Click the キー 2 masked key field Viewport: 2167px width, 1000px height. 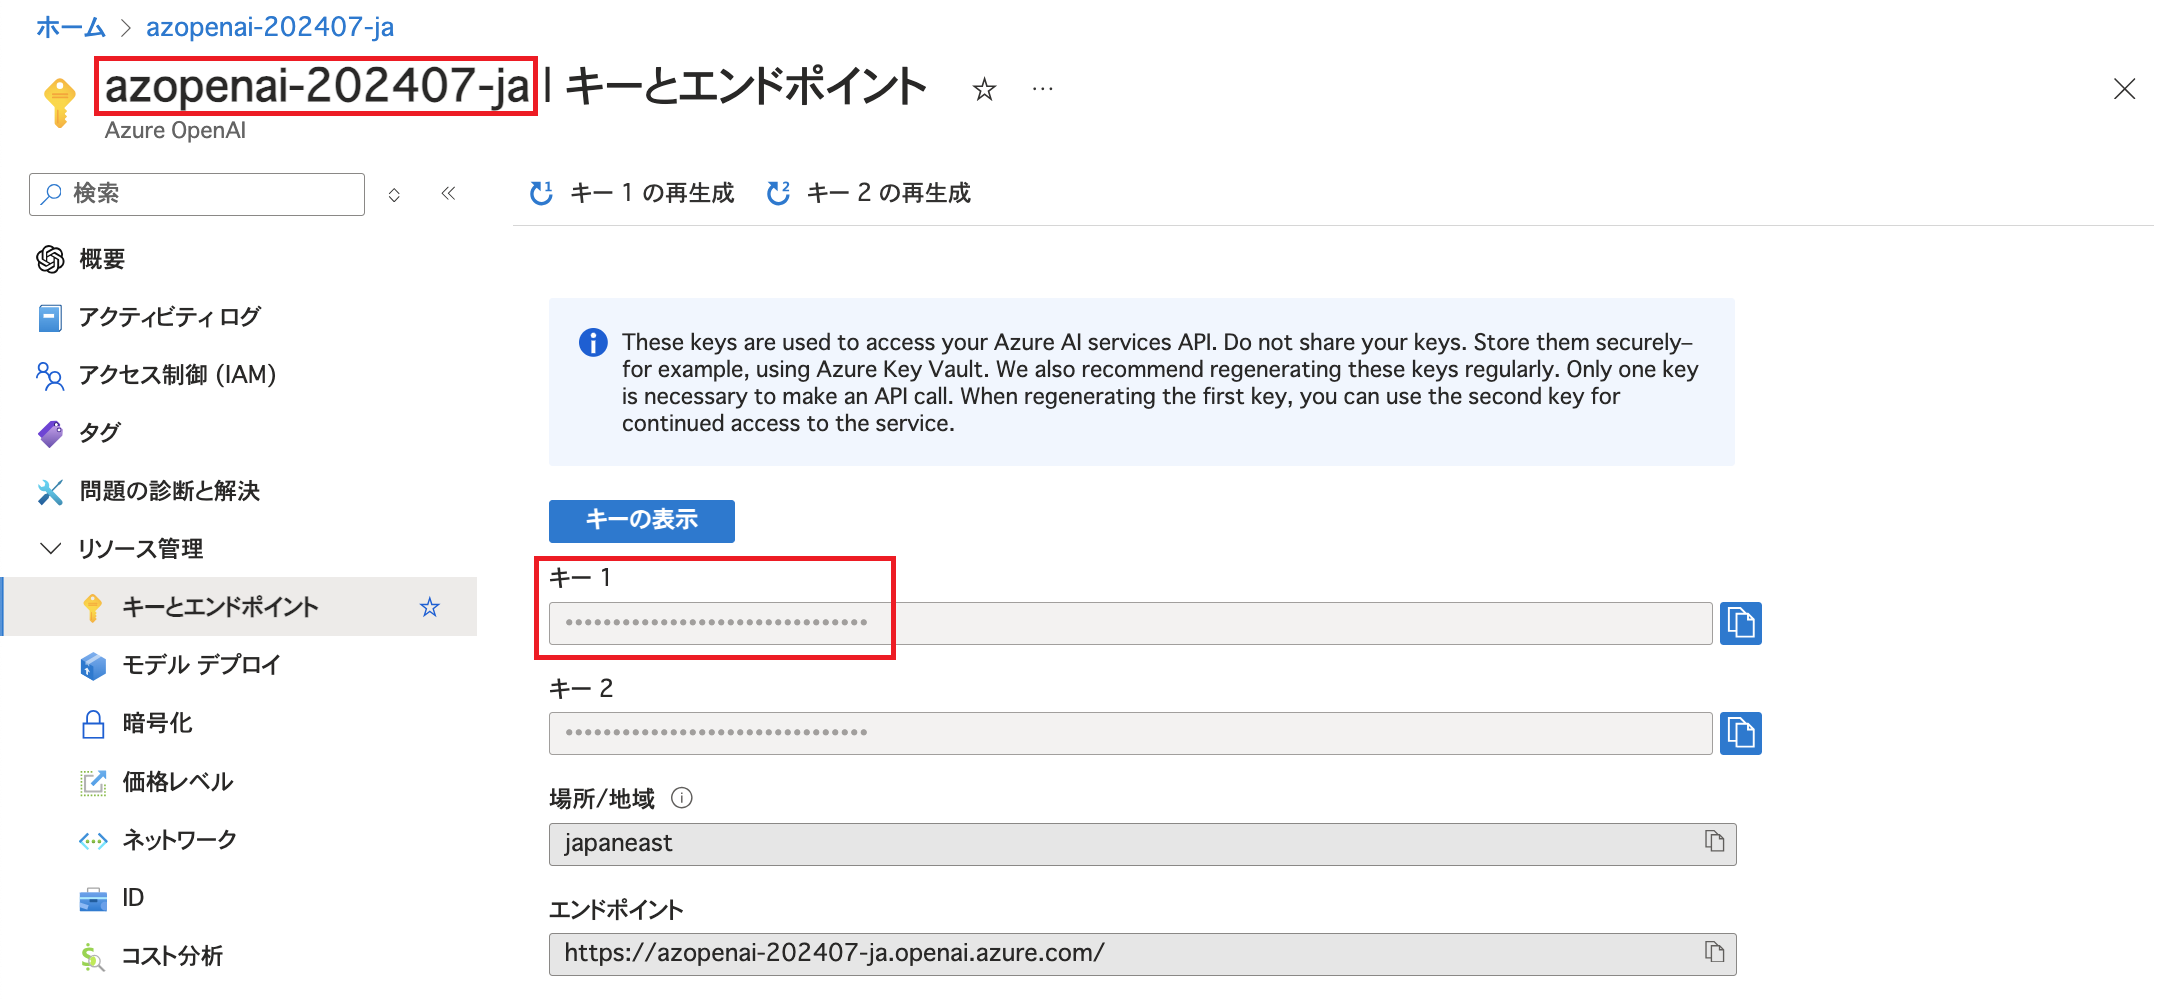(1131, 733)
